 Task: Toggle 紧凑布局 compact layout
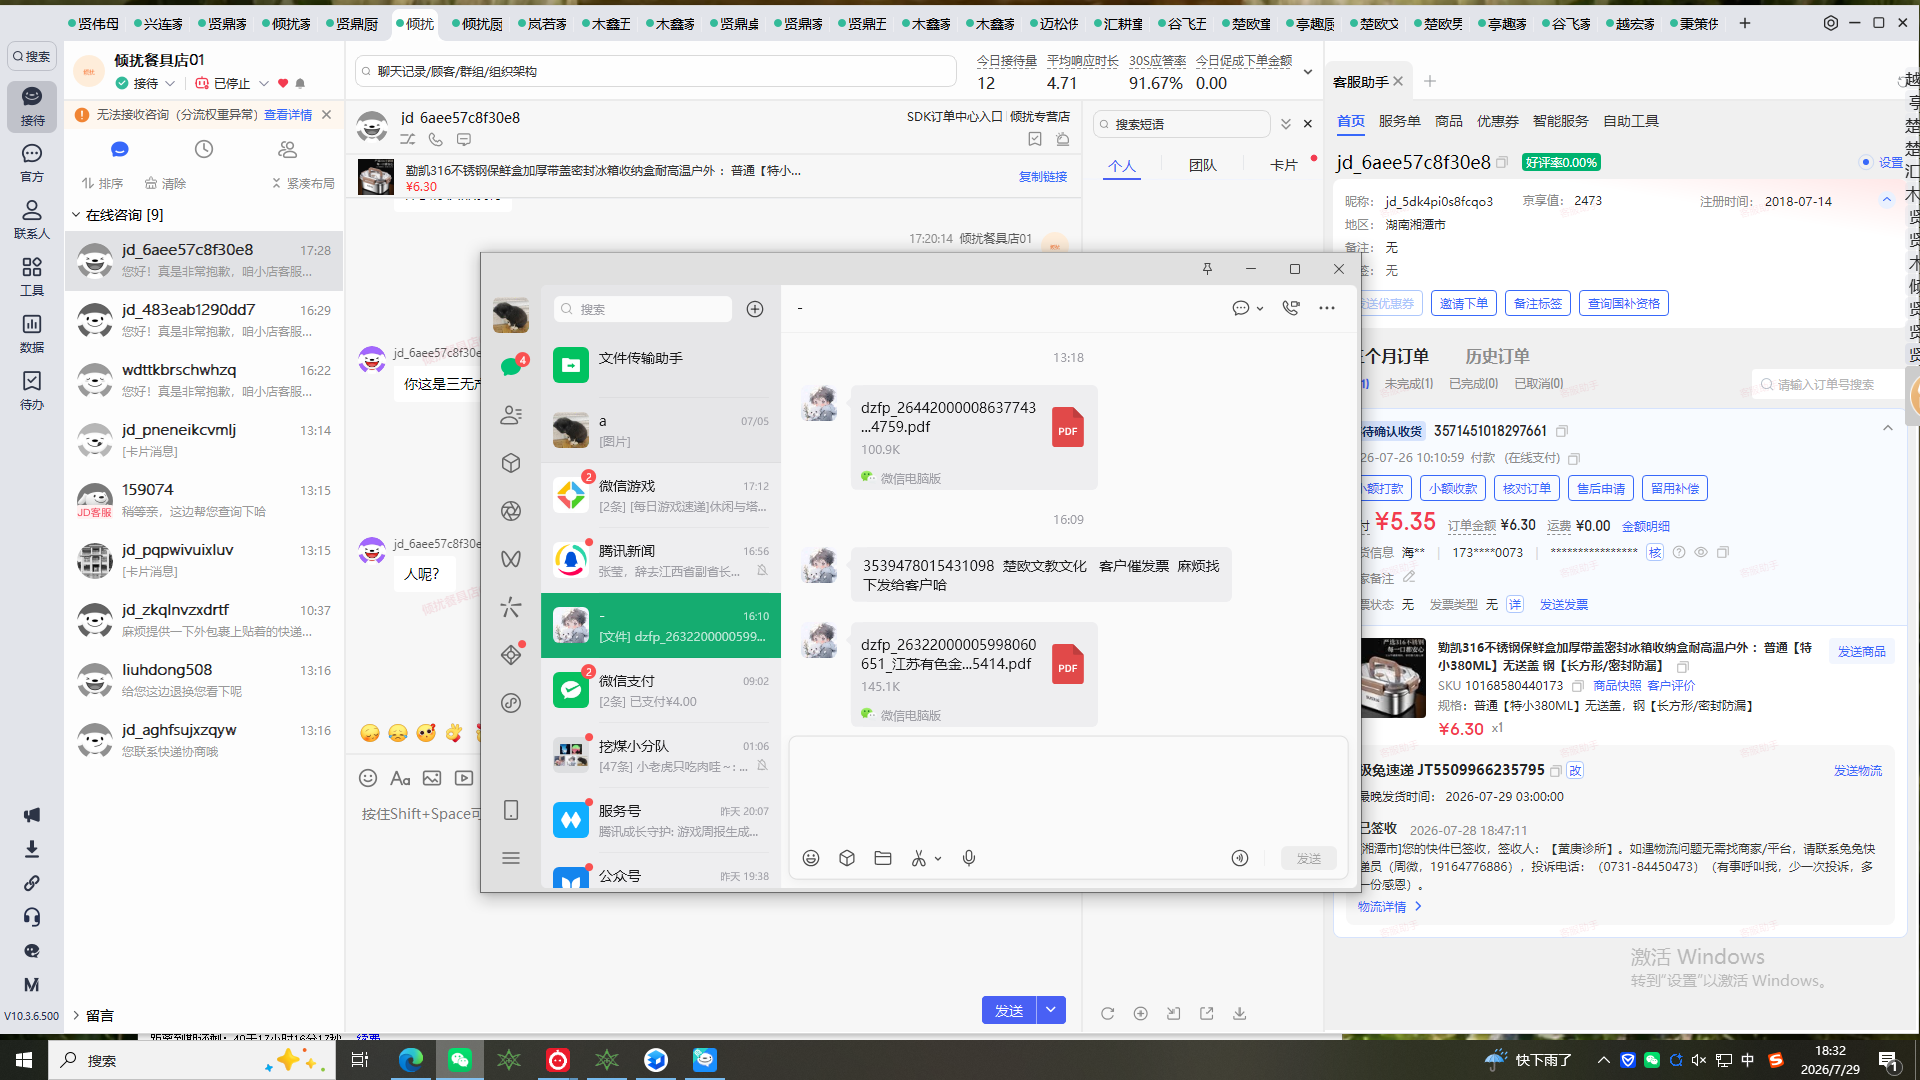tap(303, 183)
